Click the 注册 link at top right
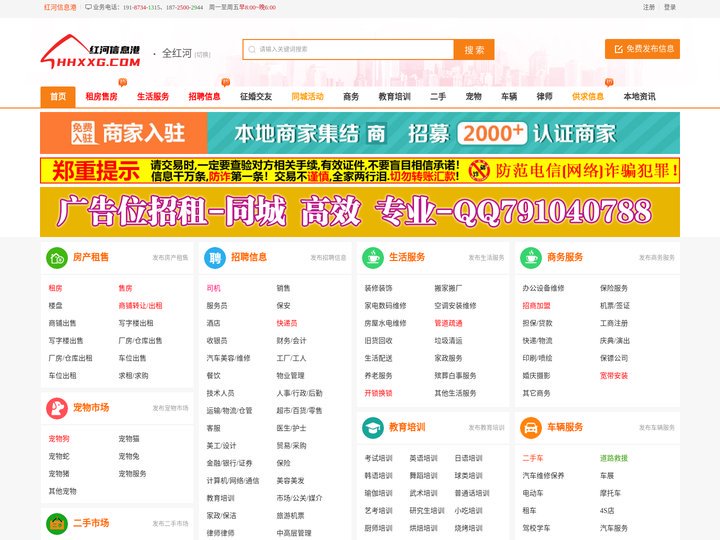 pyautogui.click(x=649, y=7)
